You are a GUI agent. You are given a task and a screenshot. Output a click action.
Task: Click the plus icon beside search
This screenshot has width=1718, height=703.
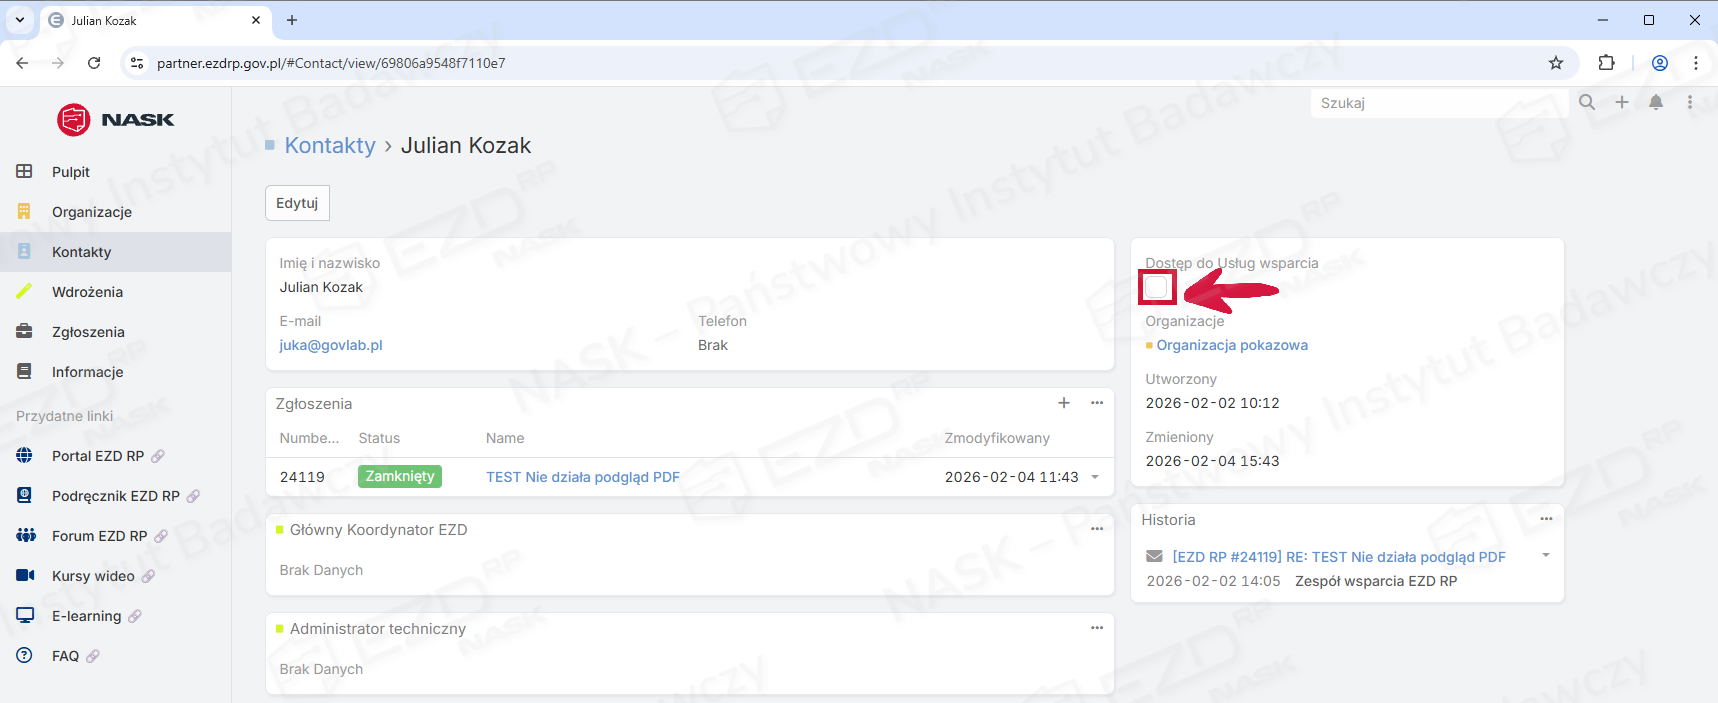(x=1622, y=102)
